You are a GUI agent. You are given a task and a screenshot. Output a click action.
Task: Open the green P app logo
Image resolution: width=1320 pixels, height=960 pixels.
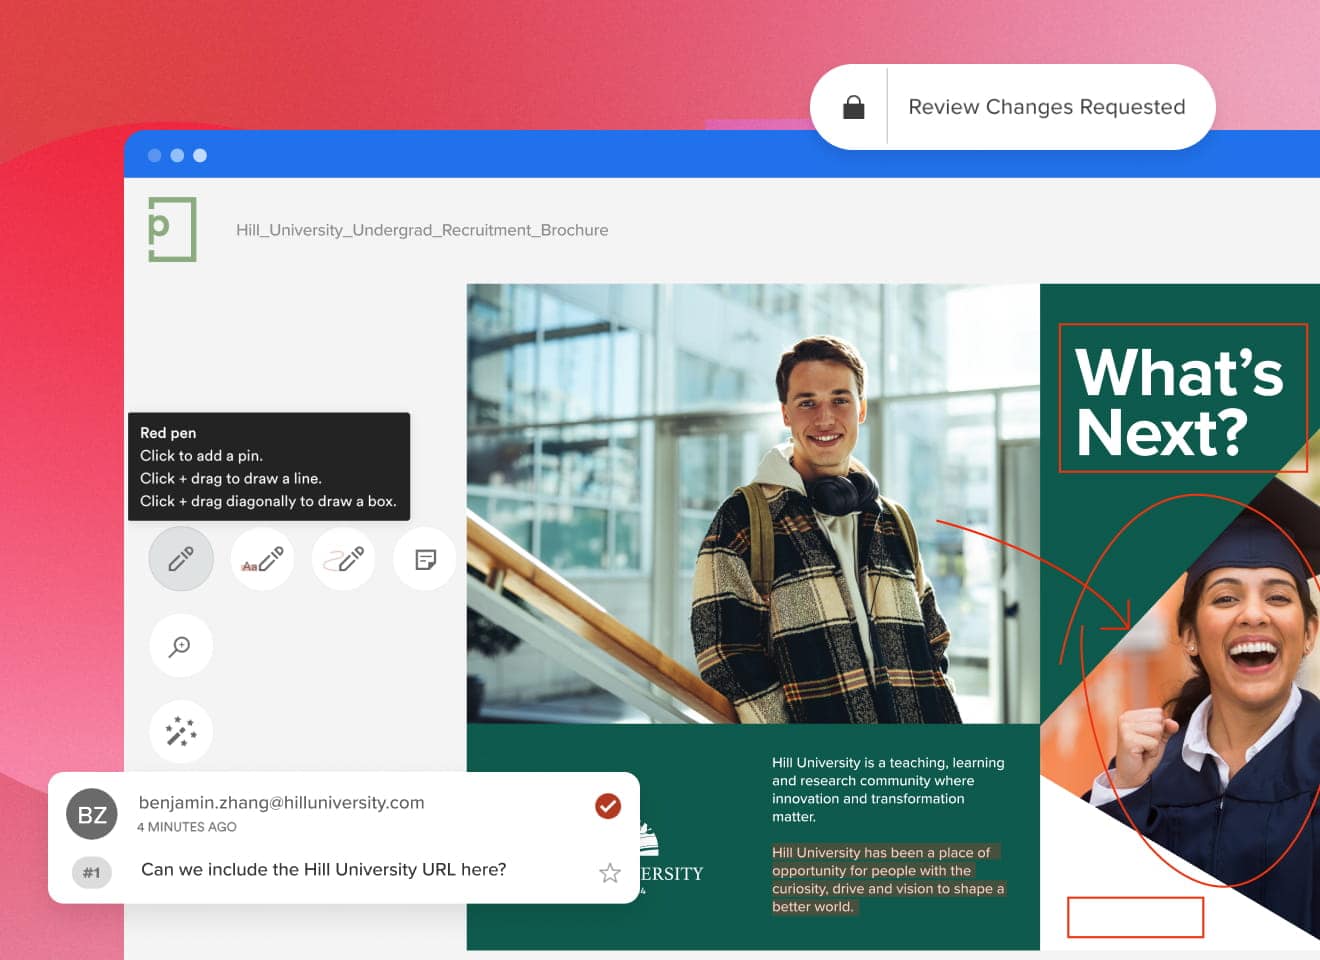tap(172, 230)
